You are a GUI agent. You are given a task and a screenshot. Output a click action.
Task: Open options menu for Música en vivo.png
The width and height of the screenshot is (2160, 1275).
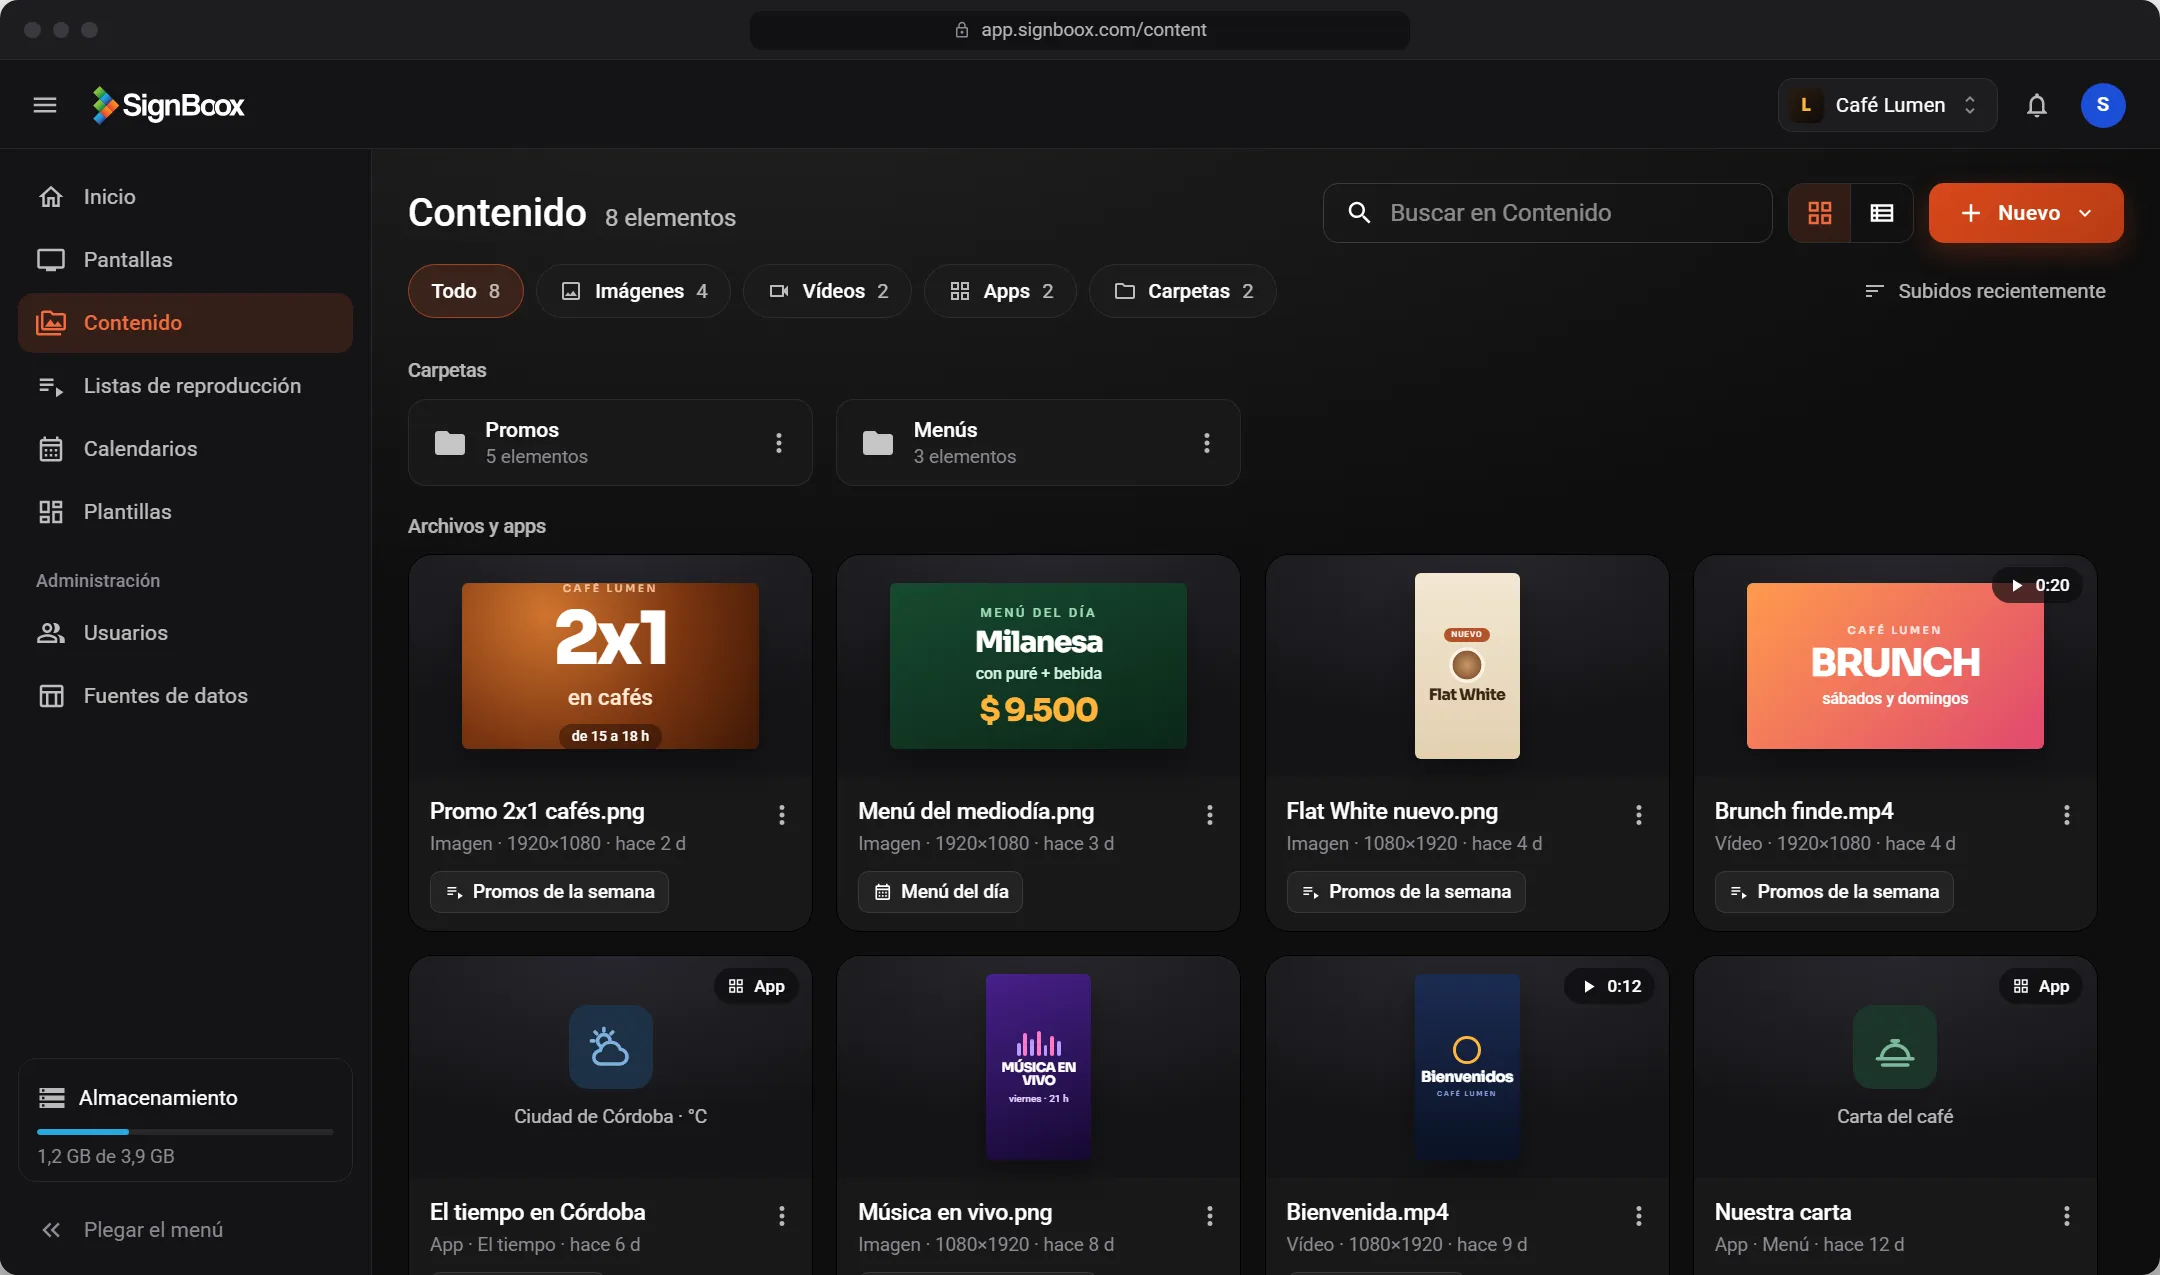(x=1210, y=1216)
